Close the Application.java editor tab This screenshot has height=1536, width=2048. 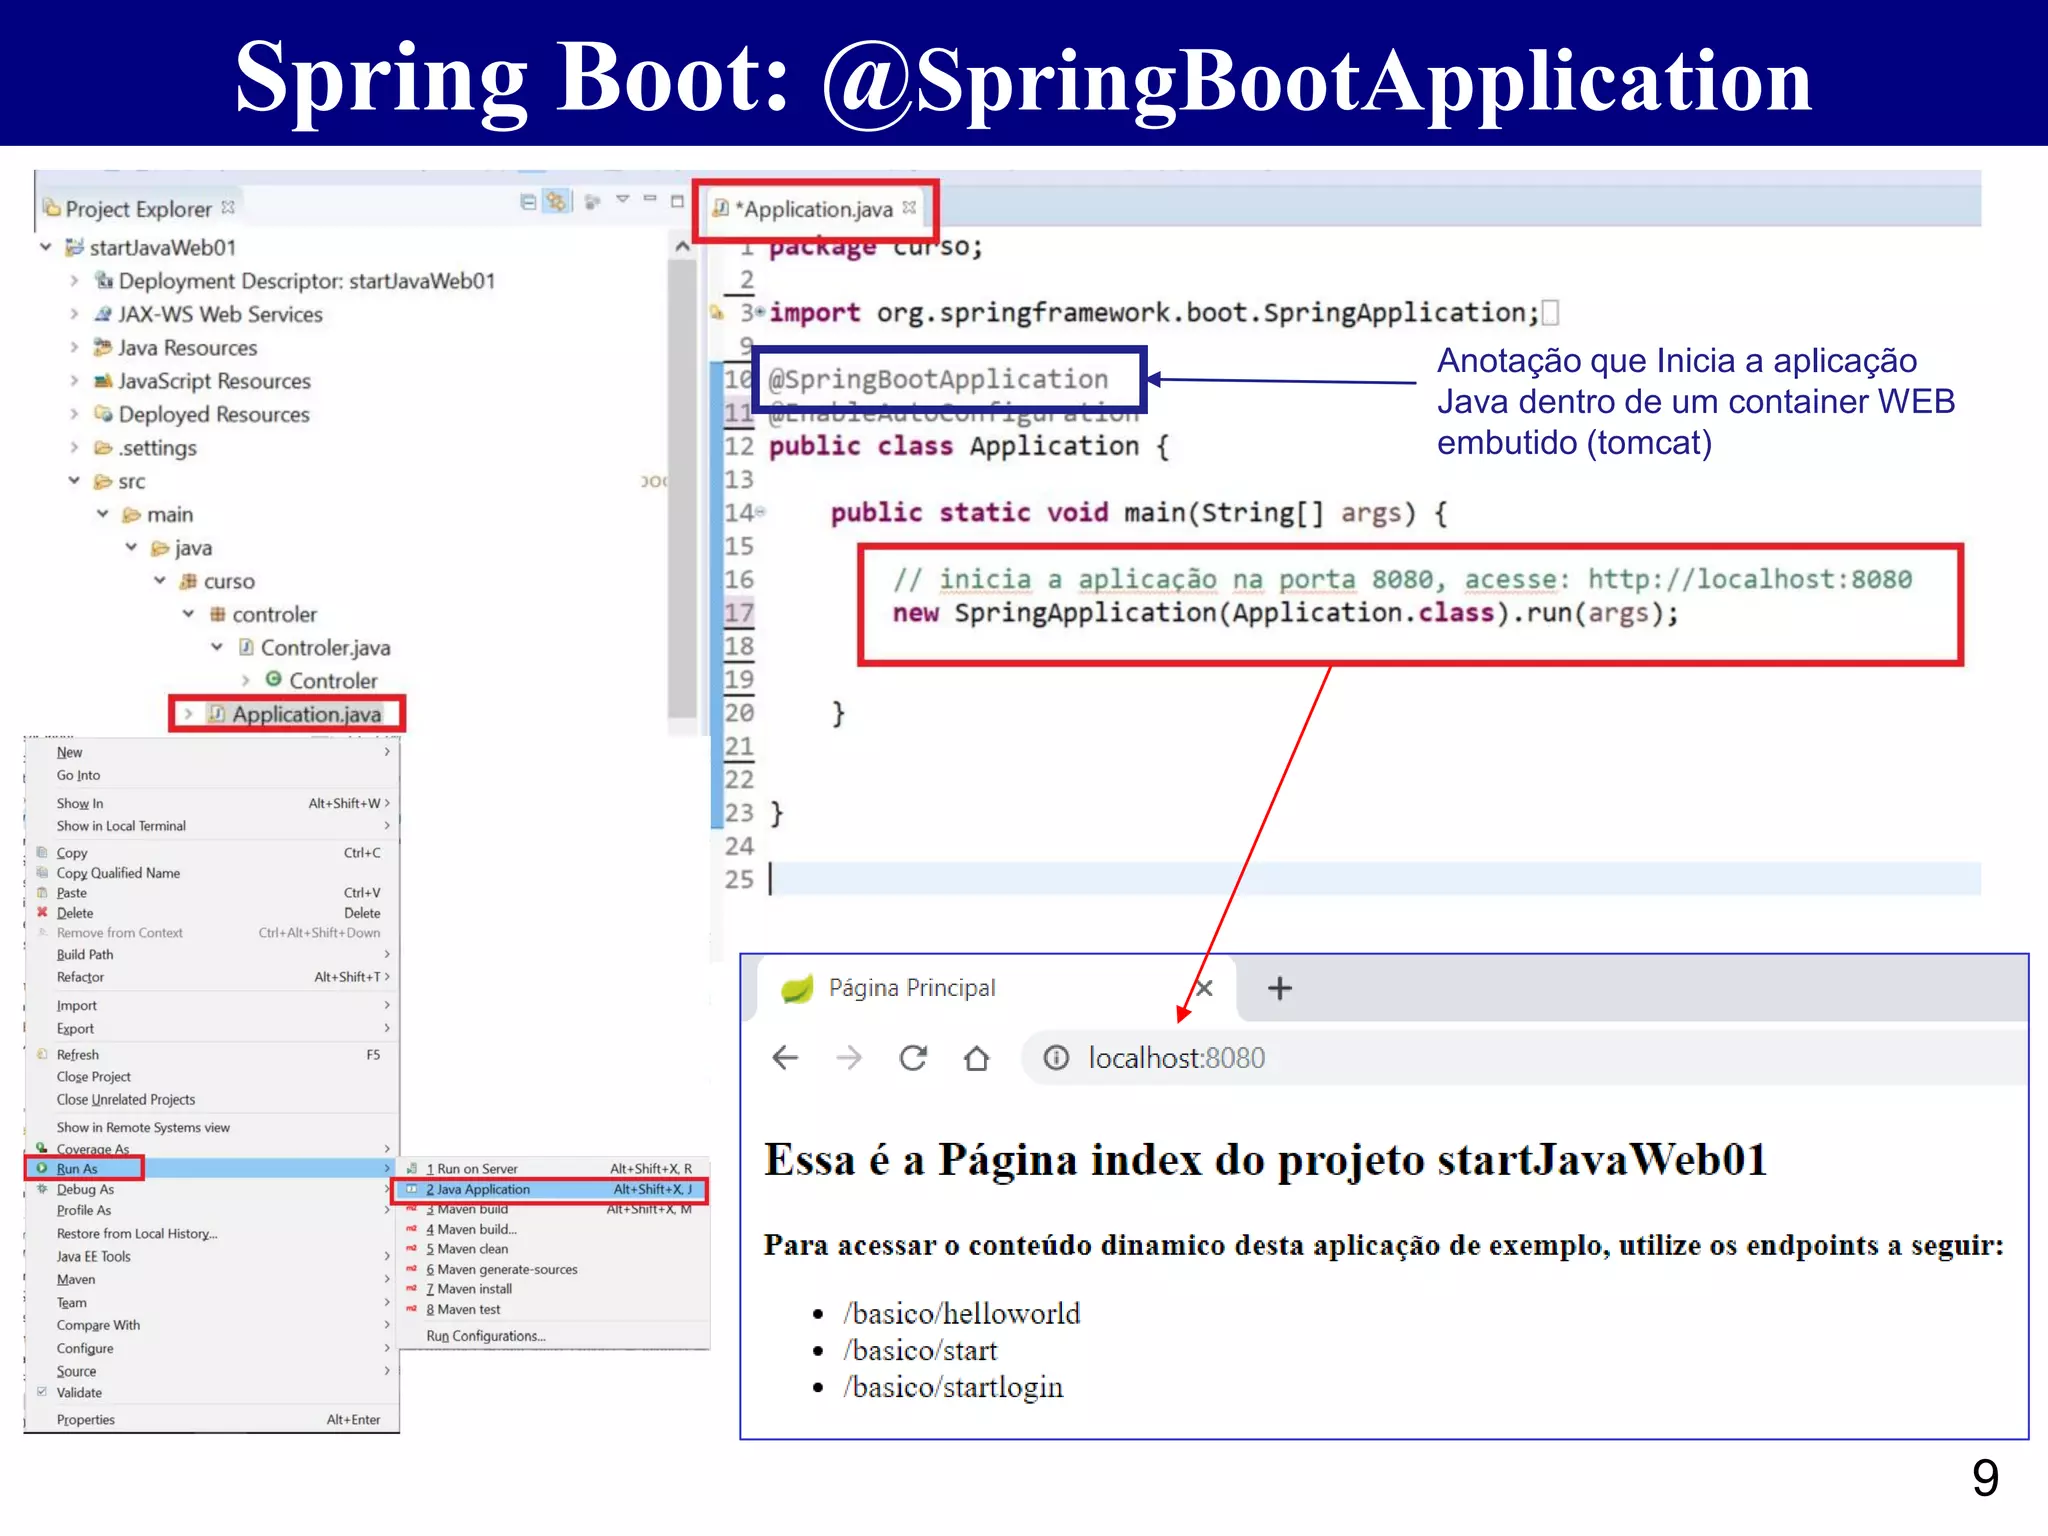pyautogui.click(x=909, y=207)
